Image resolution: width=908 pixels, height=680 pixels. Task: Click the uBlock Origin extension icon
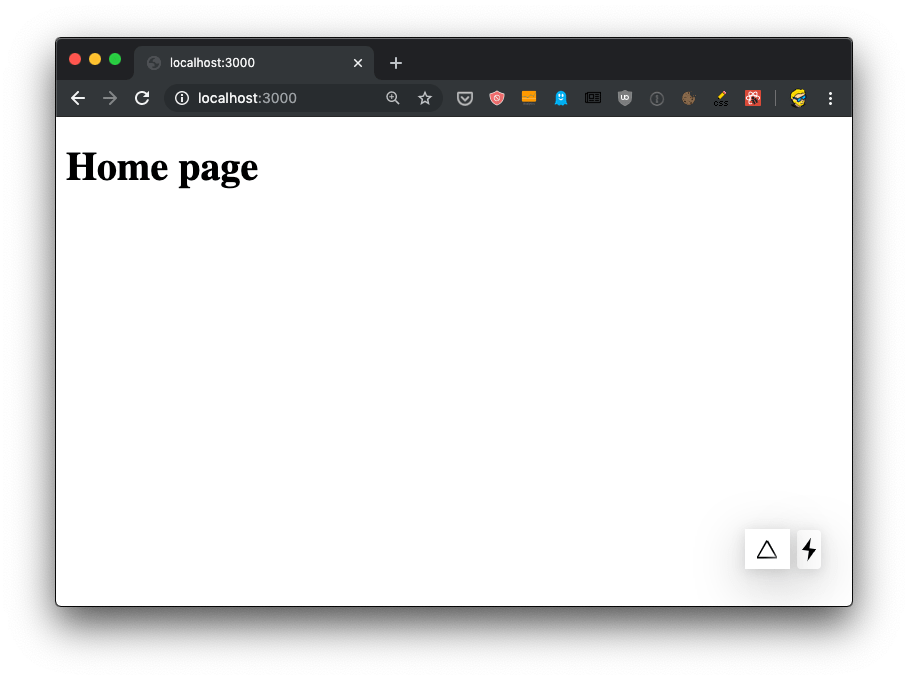tap(624, 98)
